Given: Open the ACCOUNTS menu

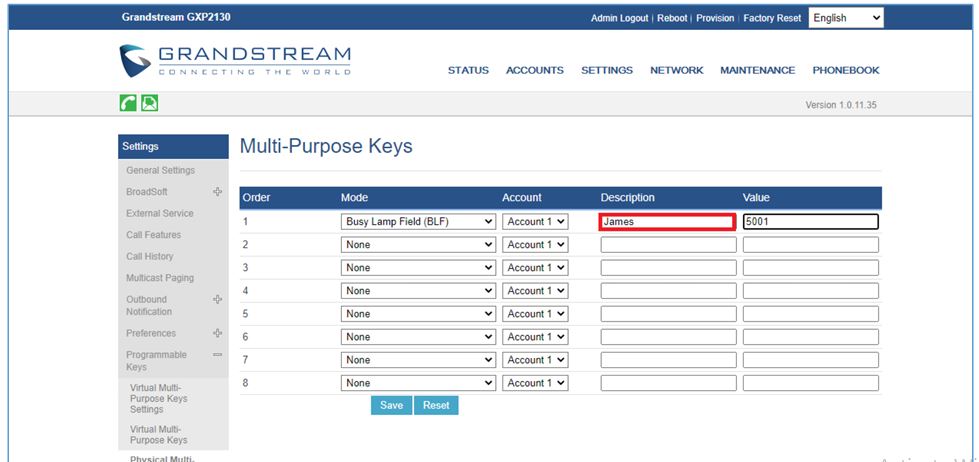Looking at the screenshot, I should 534,71.
